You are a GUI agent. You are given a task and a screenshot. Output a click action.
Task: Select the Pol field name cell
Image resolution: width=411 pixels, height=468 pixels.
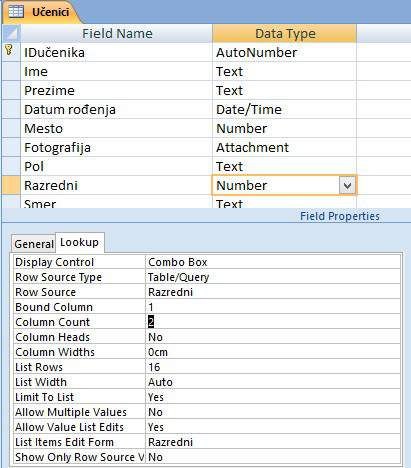(x=117, y=166)
